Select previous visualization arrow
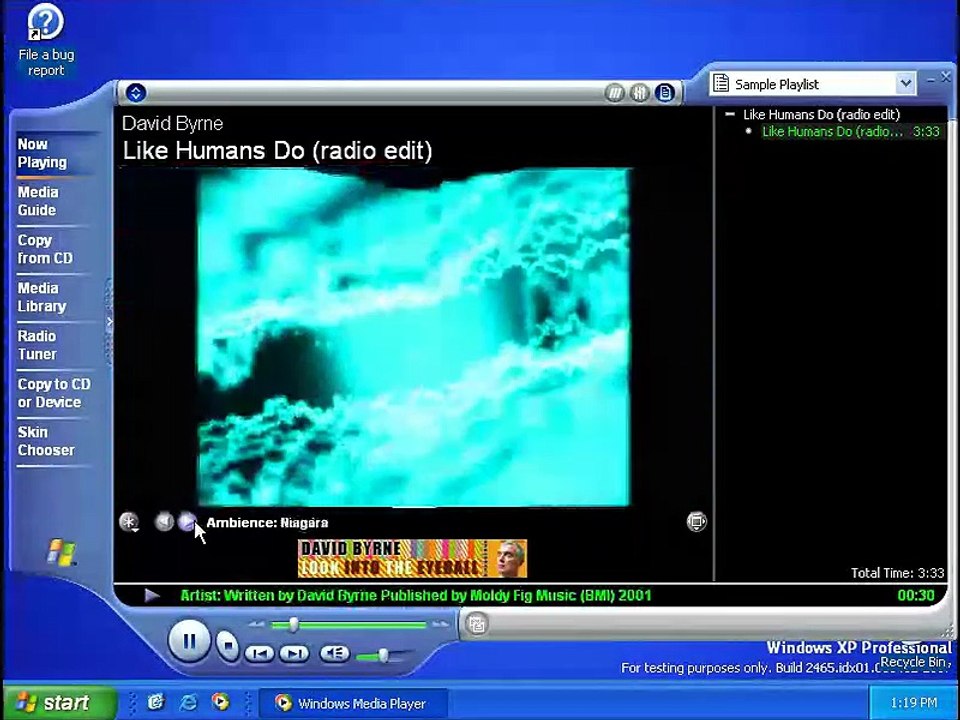Screen dimensions: 960x720 163,522
